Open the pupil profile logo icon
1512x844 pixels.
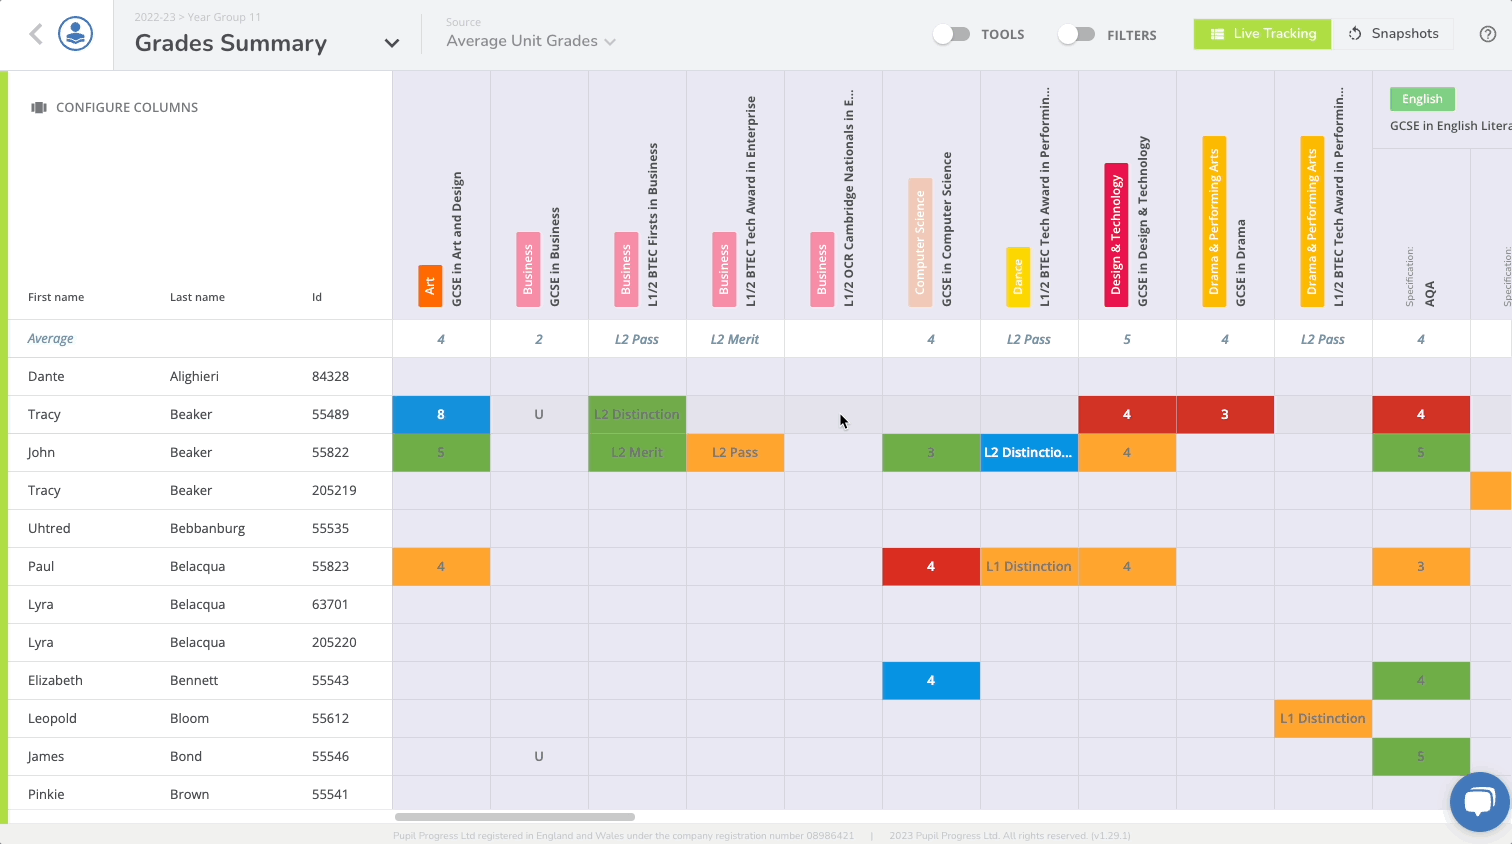click(x=75, y=34)
